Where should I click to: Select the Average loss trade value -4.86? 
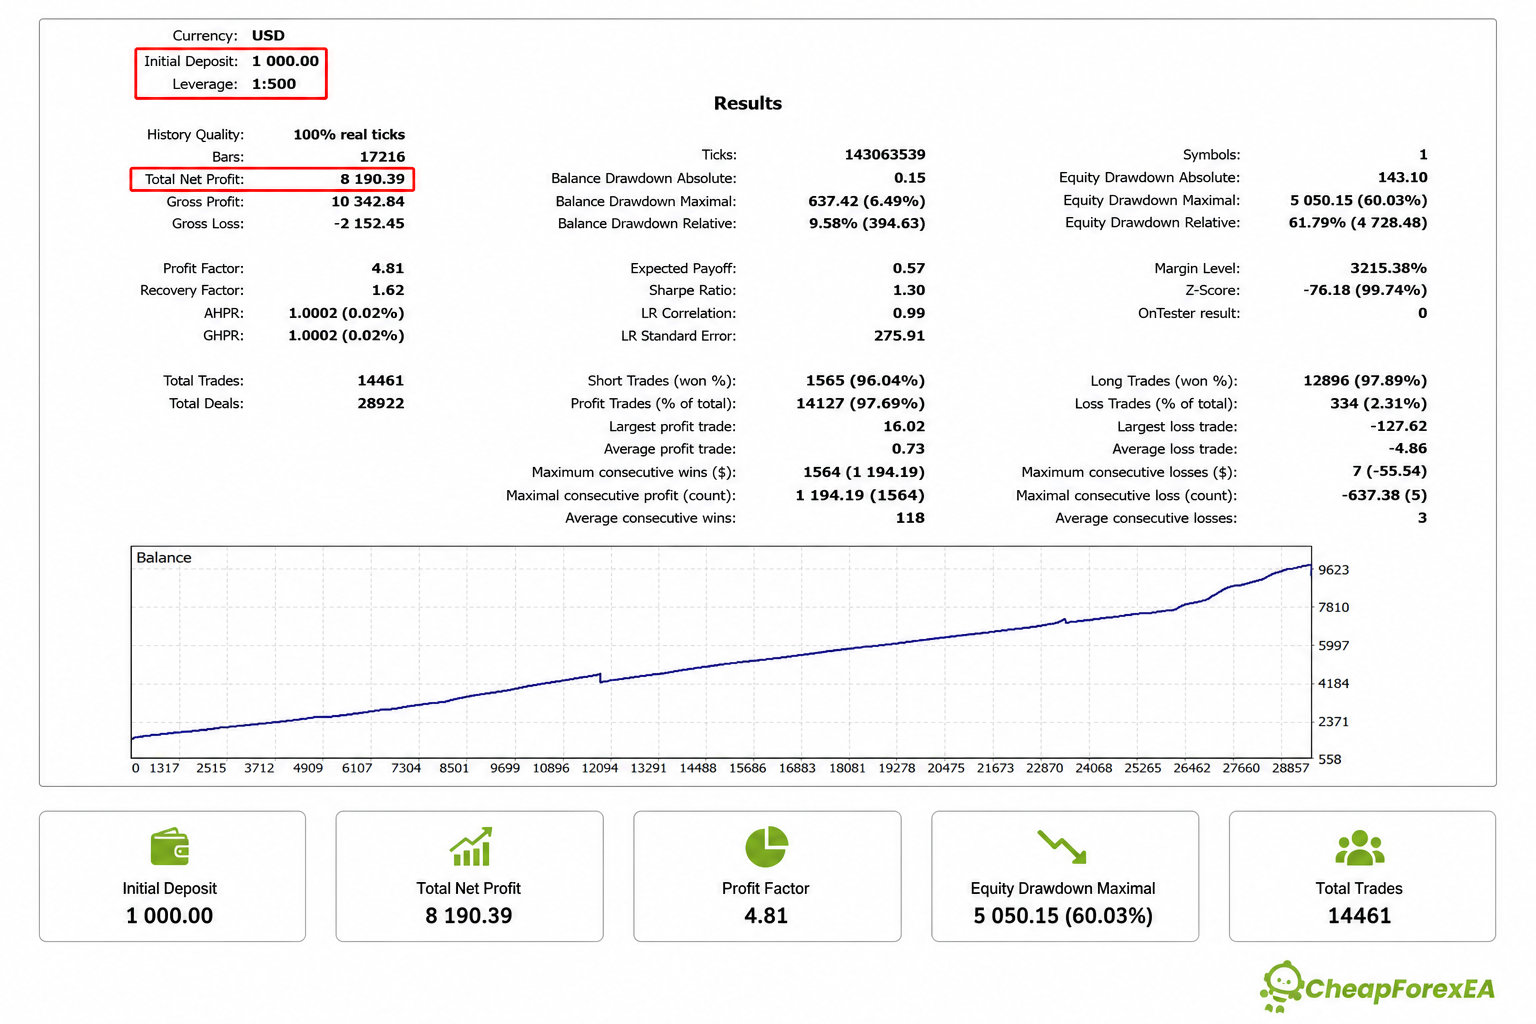tap(1408, 449)
